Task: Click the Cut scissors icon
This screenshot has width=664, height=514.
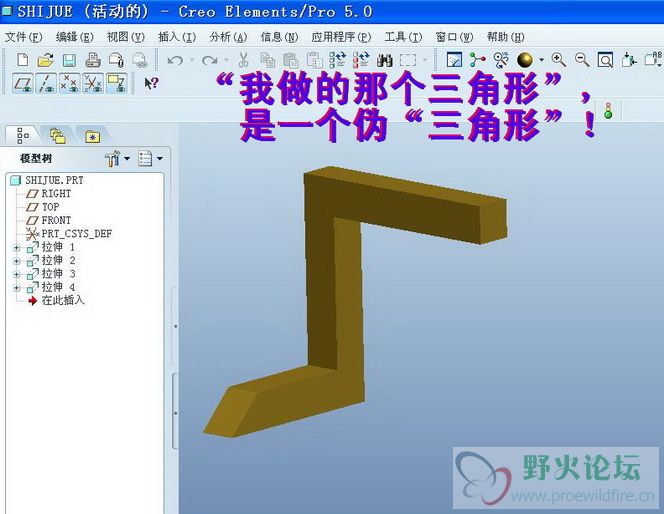Action: tap(243, 60)
